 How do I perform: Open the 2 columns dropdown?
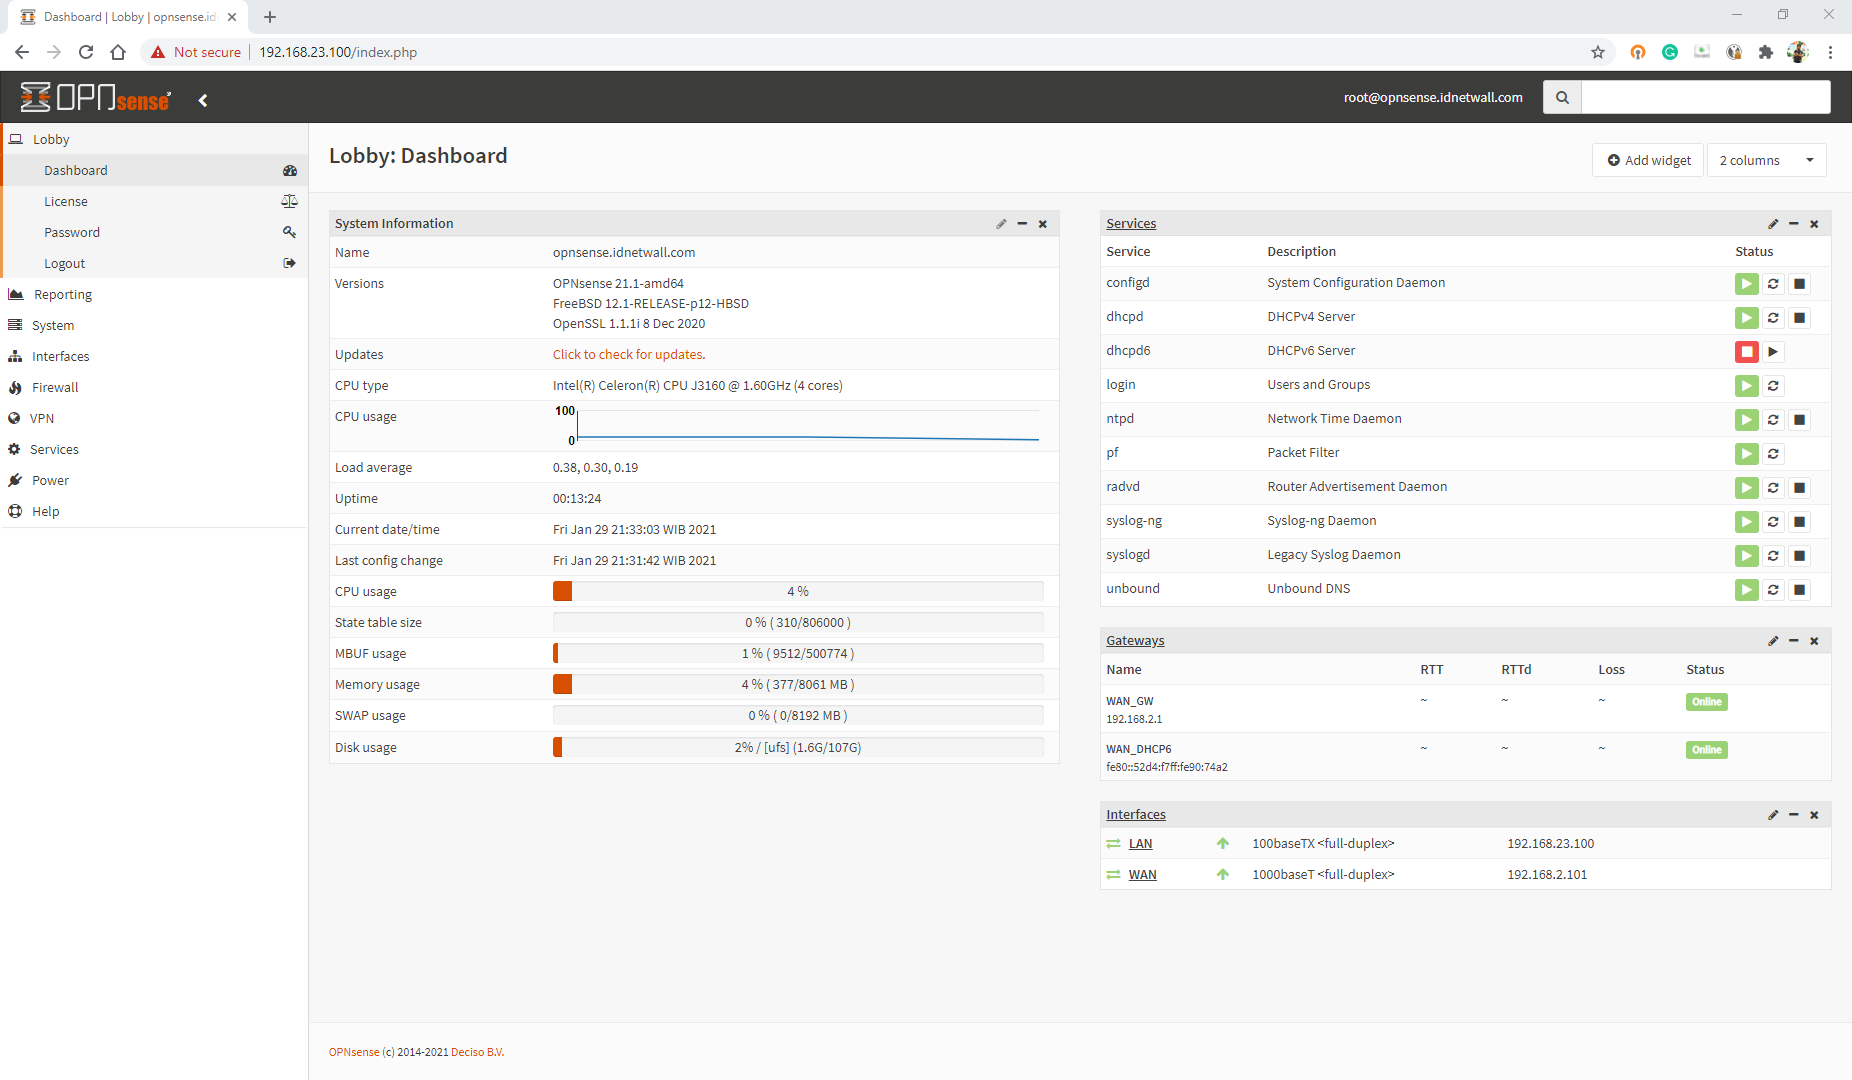[x=1766, y=160]
